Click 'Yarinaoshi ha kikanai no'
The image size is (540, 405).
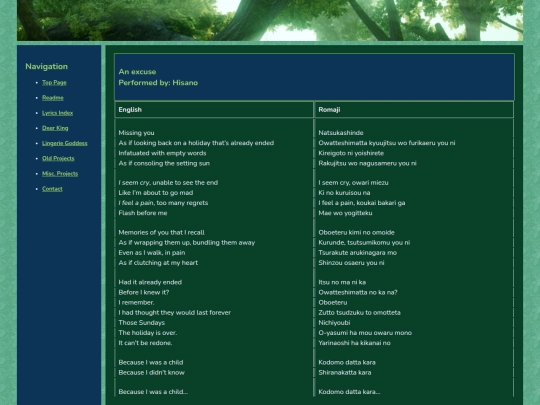click(x=354, y=343)
